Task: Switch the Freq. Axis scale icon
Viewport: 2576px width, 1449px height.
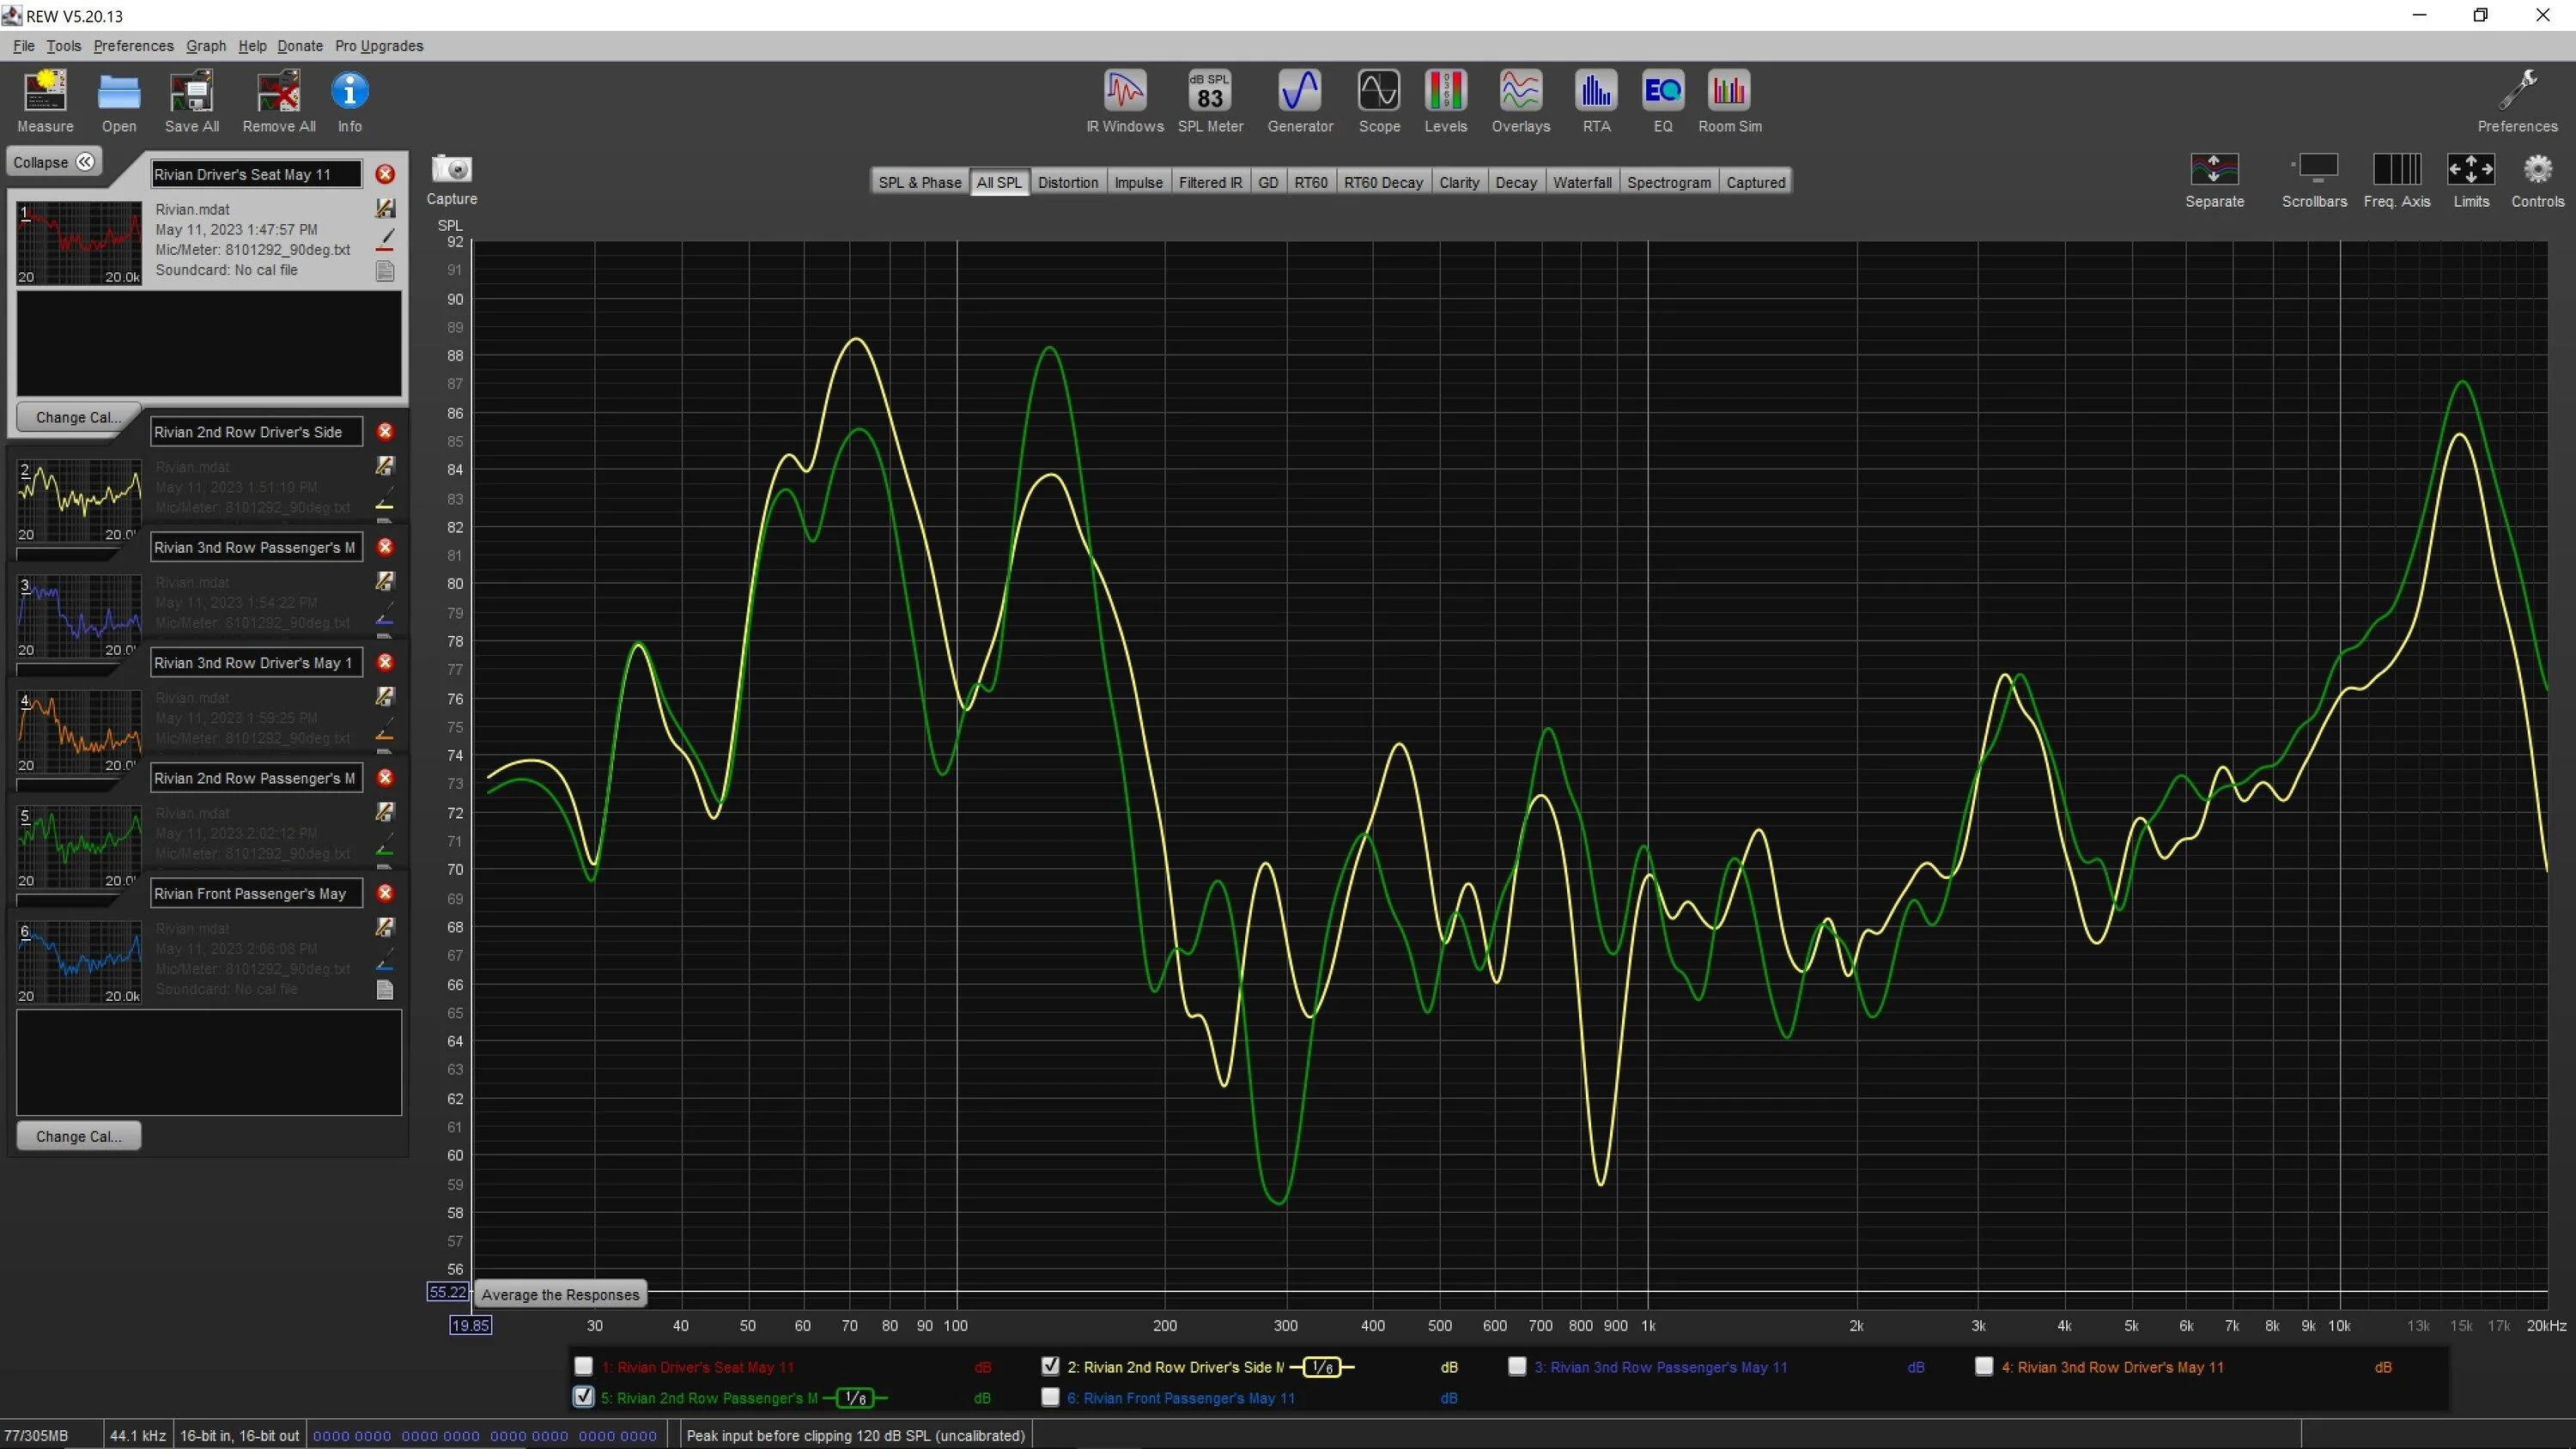Action: [x=2396, y=180]
